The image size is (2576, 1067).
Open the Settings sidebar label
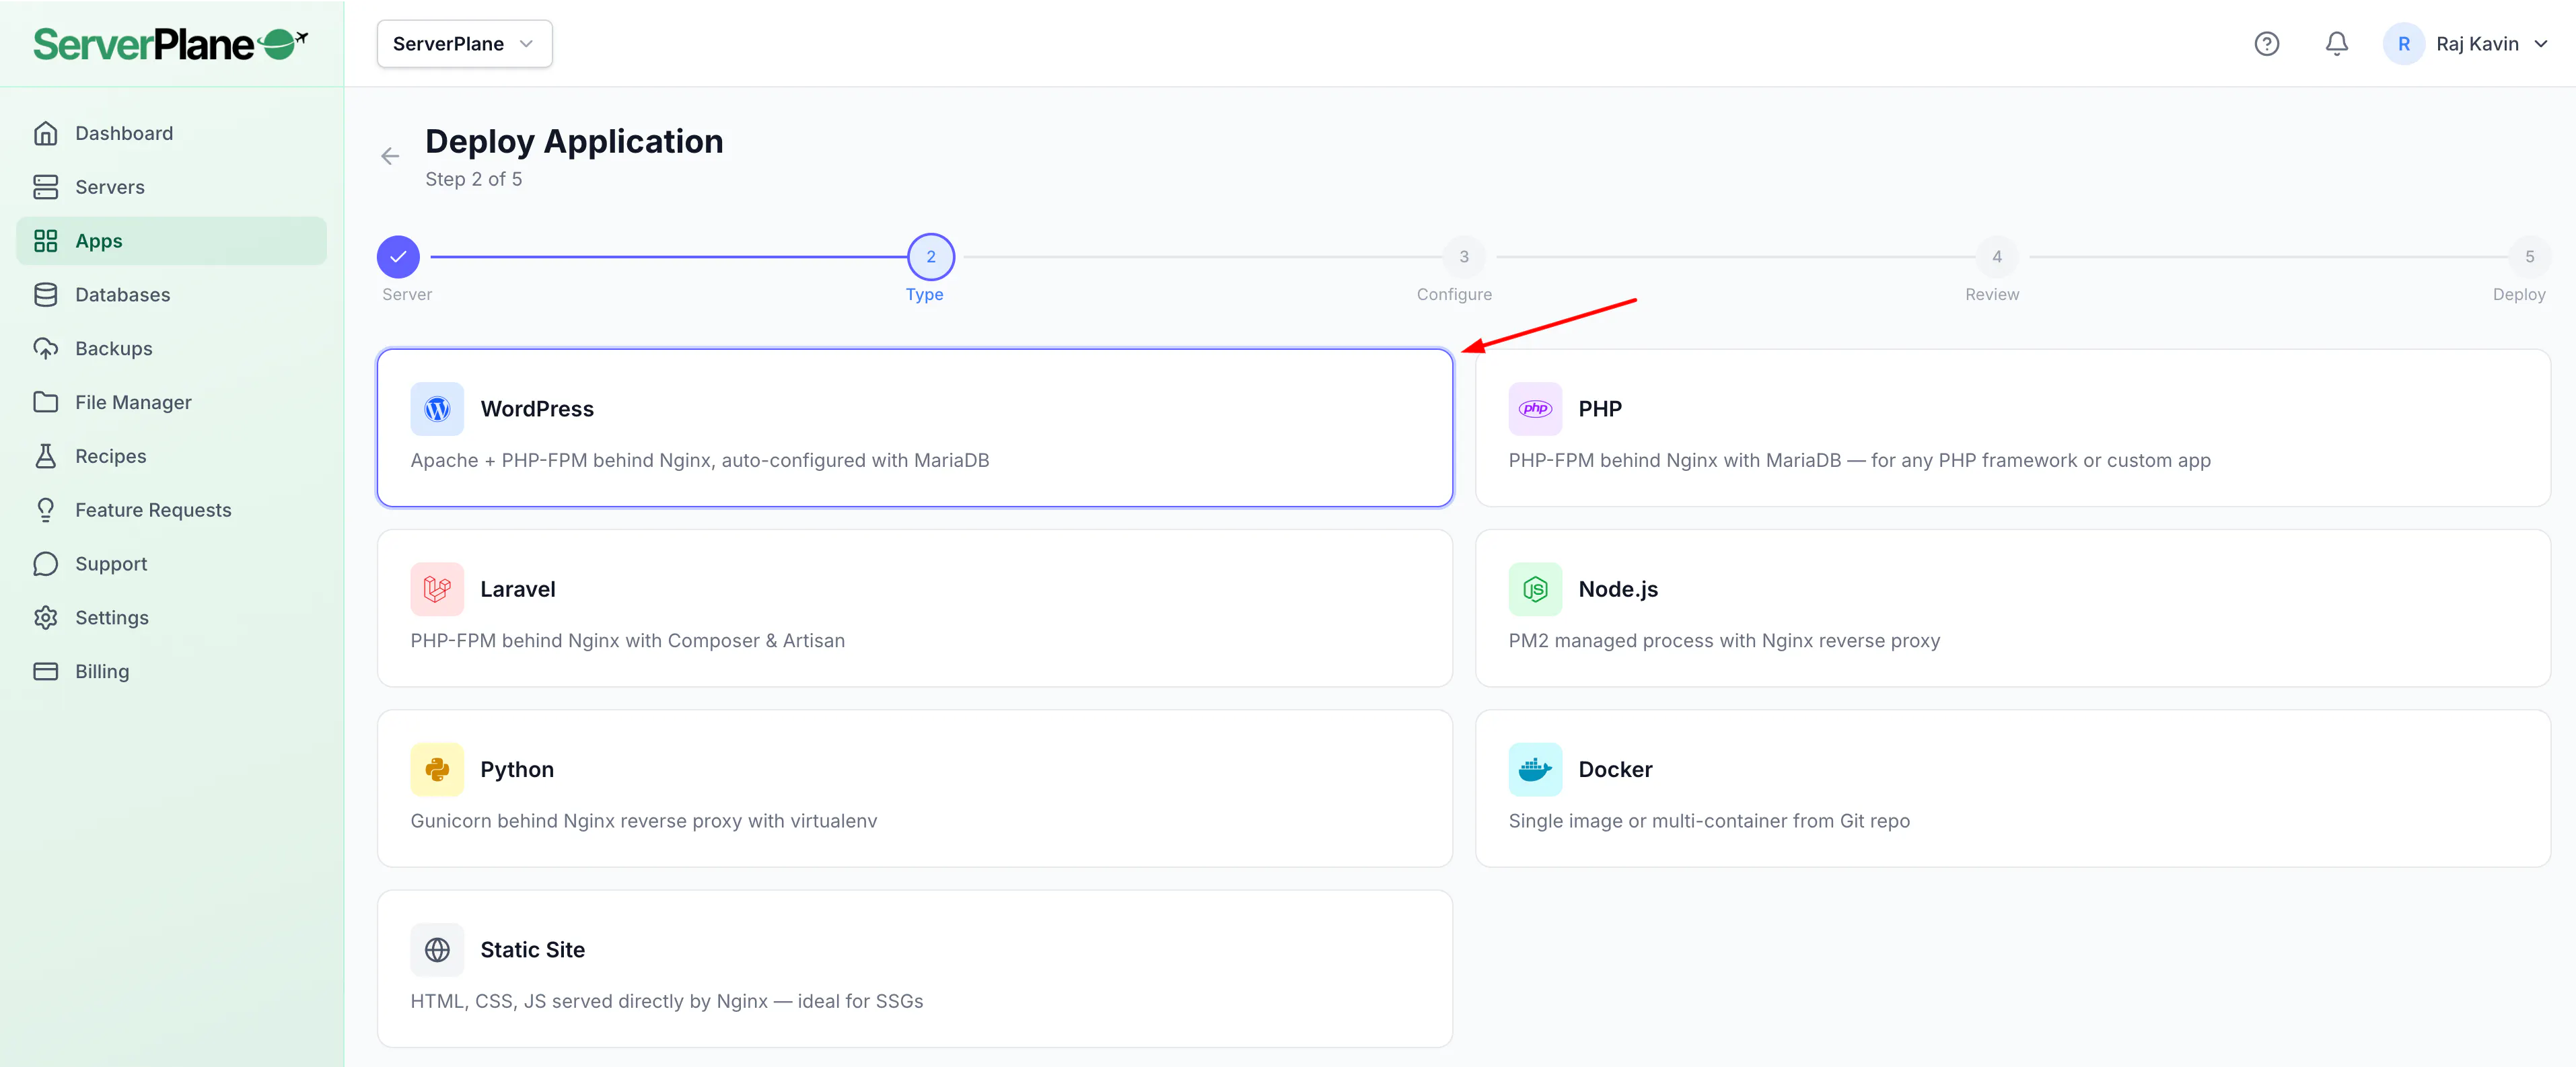tap(112, 618)
